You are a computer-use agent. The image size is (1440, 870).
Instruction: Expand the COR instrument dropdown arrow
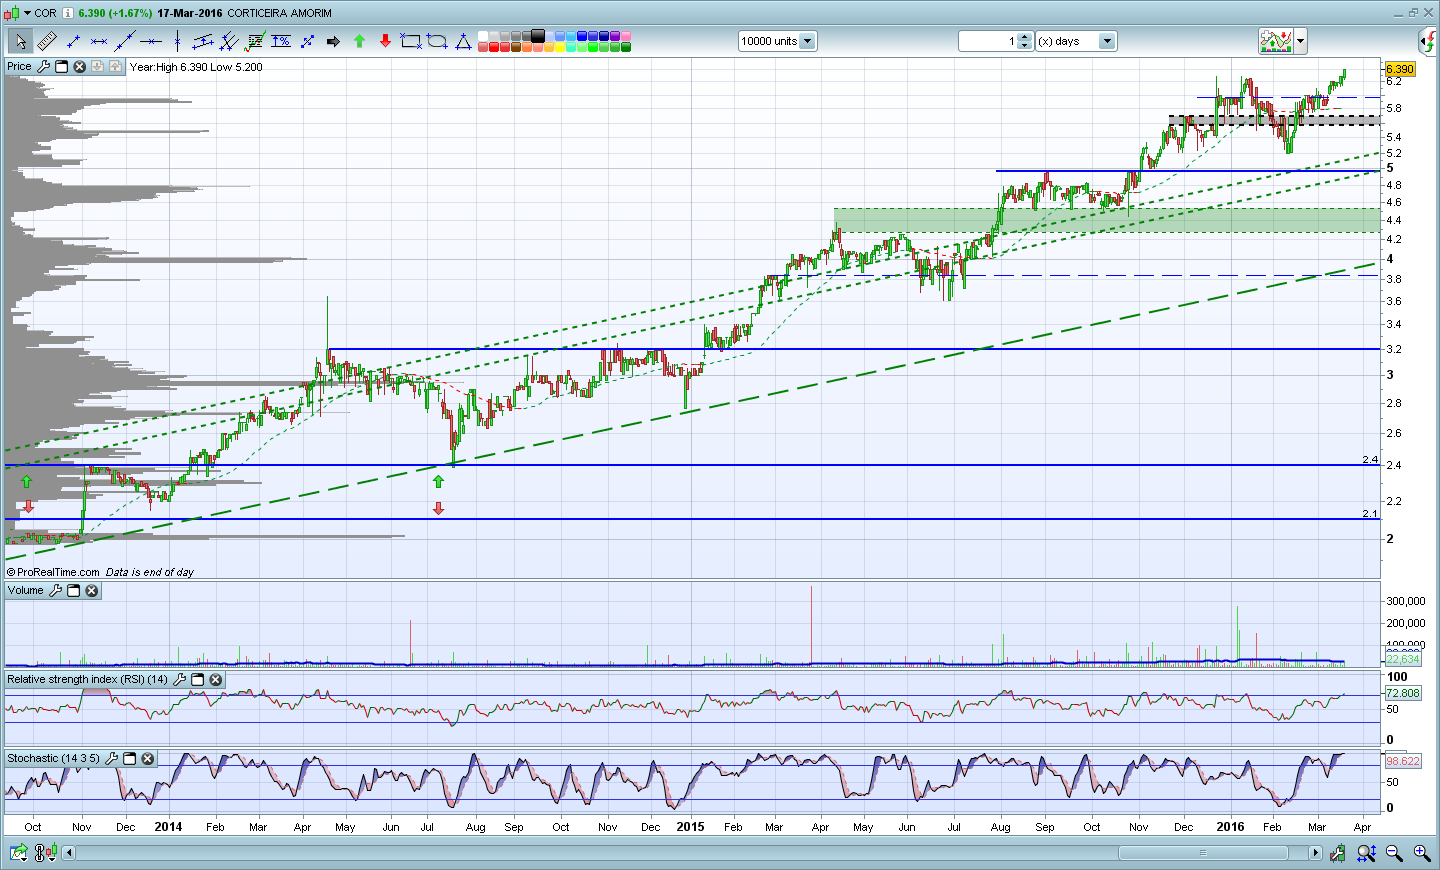tap(26, 13)
